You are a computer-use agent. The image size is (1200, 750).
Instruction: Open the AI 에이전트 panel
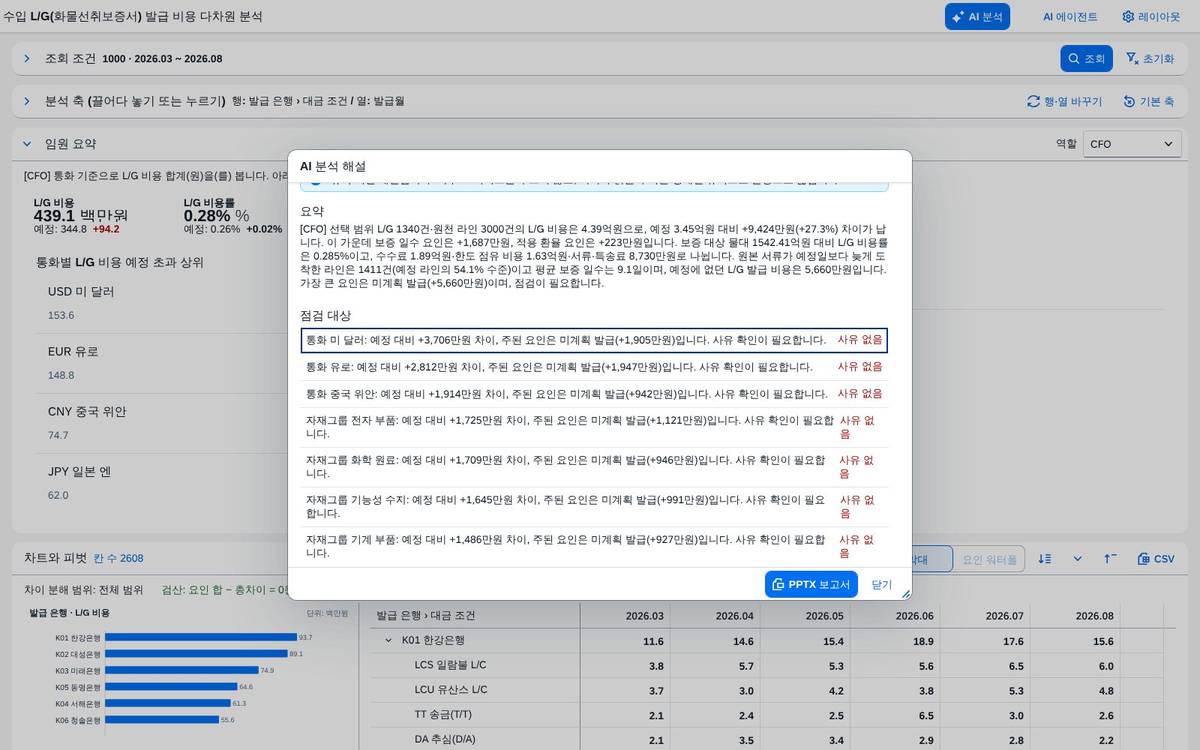tap(1069, 16)
